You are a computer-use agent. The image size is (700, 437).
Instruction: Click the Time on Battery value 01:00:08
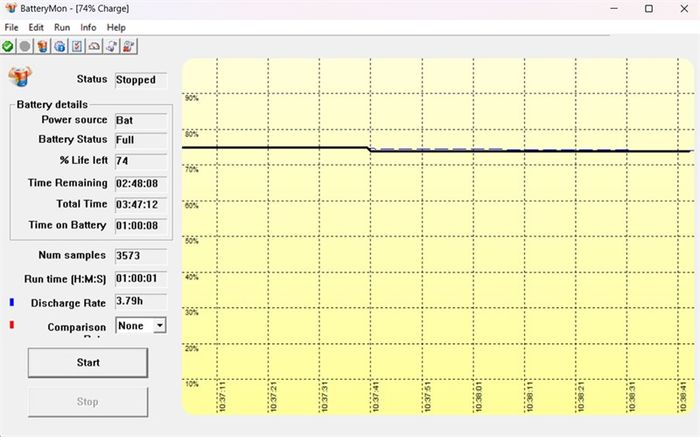coord(141,225)
